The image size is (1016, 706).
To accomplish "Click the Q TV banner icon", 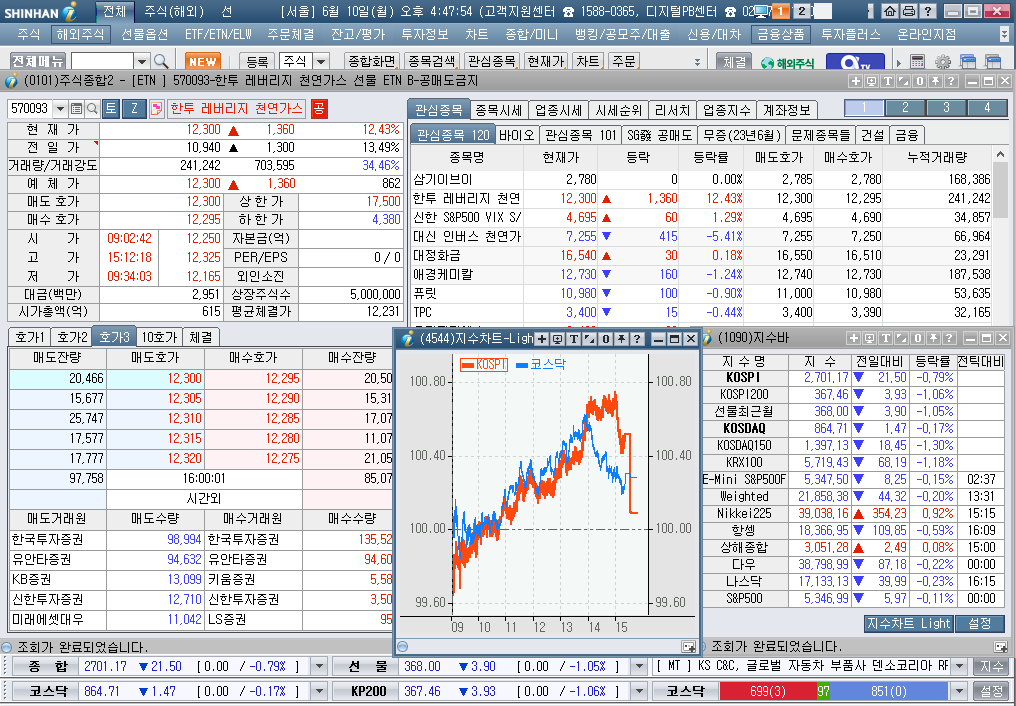I will click(855, 62).
